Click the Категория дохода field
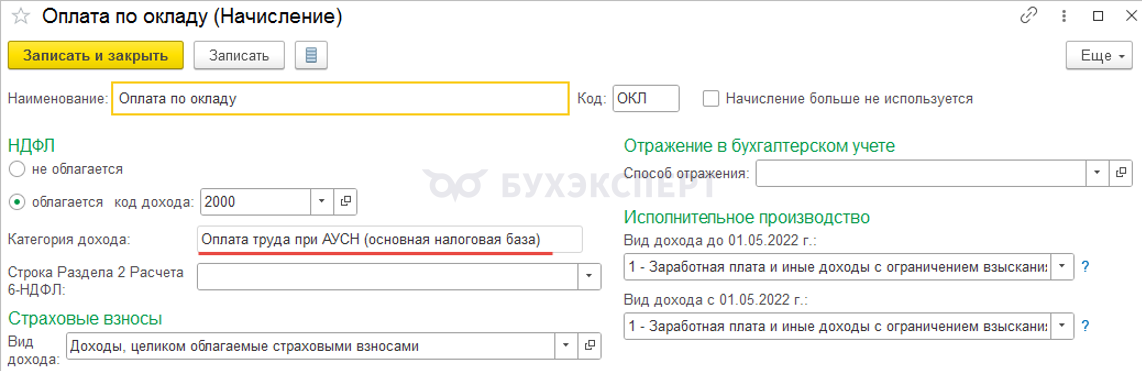This screenshot has height=371, width=1142. [x=390, y=240]
